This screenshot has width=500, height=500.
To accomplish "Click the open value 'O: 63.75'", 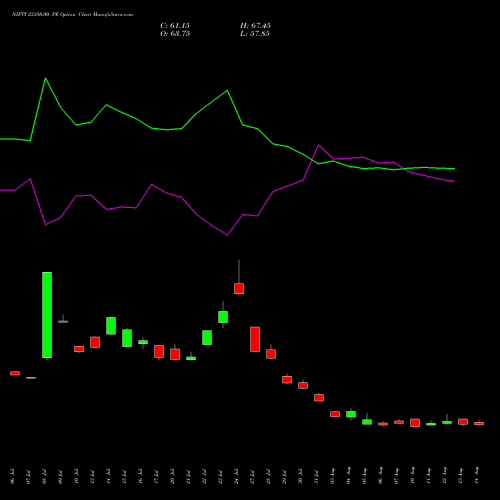I will tap(175, 34).
